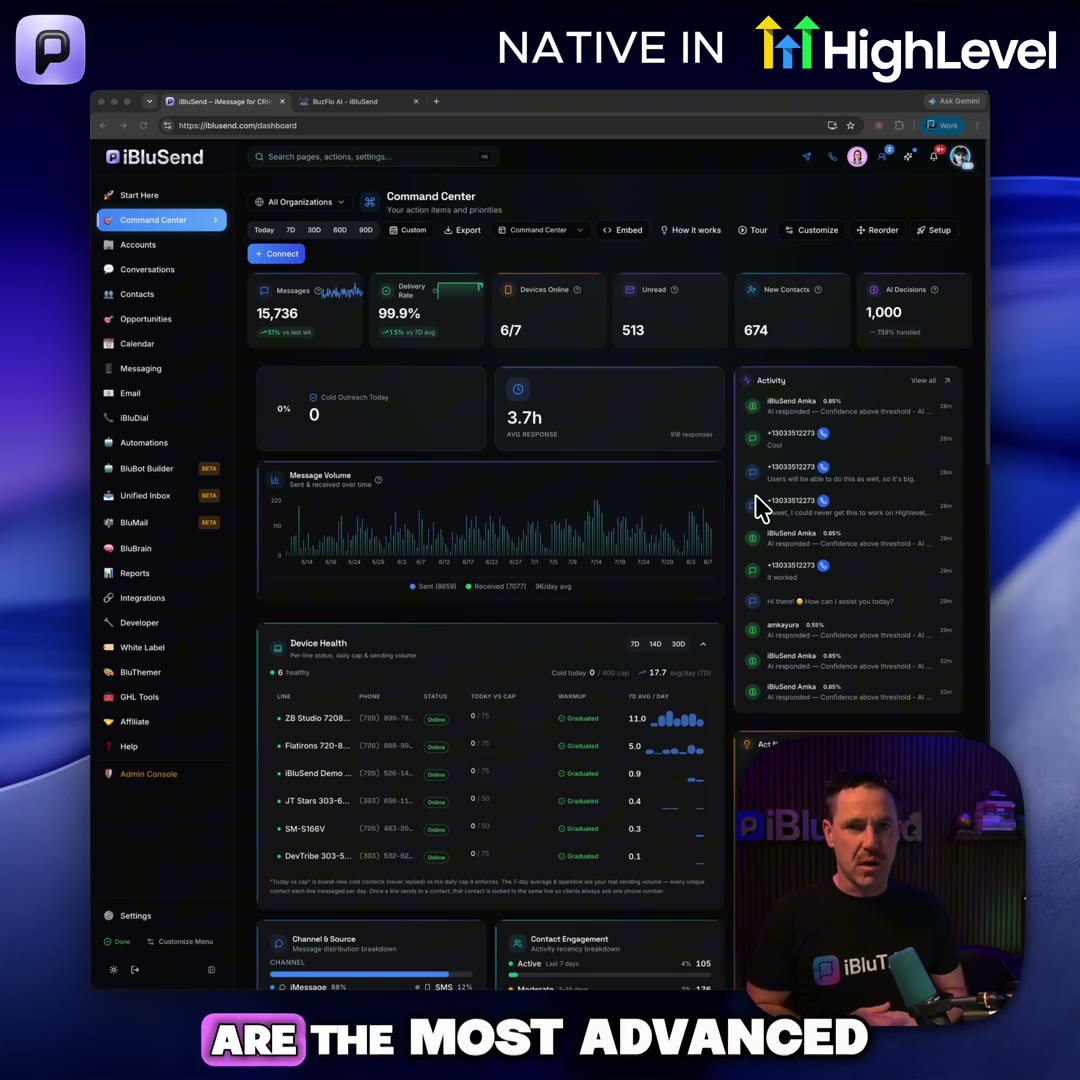Open Customize Menu in sidebar

180,942
